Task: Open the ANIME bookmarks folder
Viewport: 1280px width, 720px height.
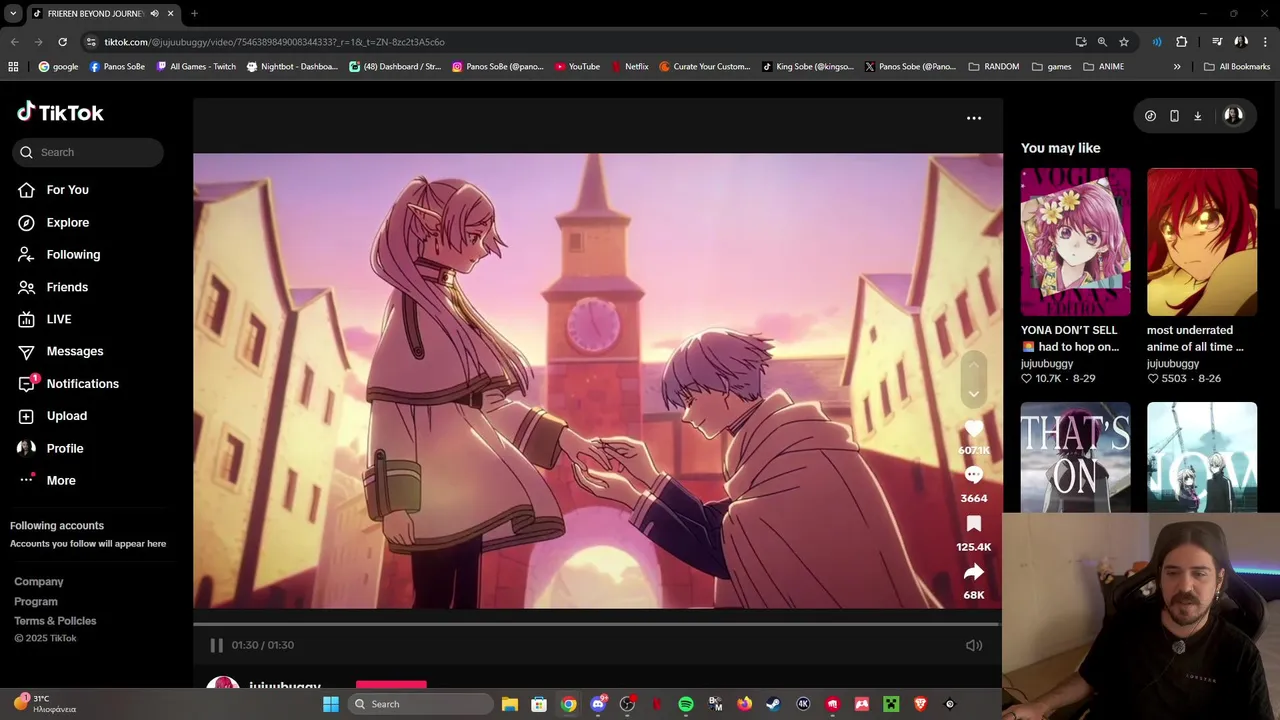Action: (1104, 67)
